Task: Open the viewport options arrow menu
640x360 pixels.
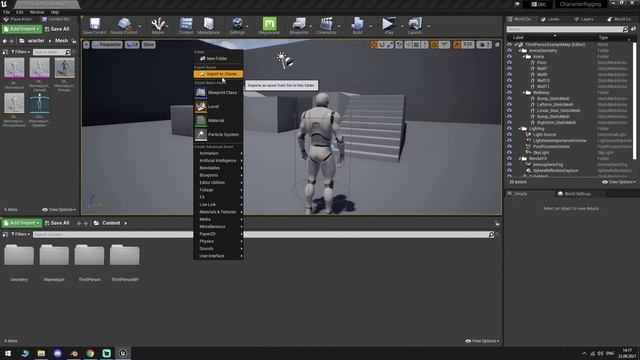Action: point(86,44)
